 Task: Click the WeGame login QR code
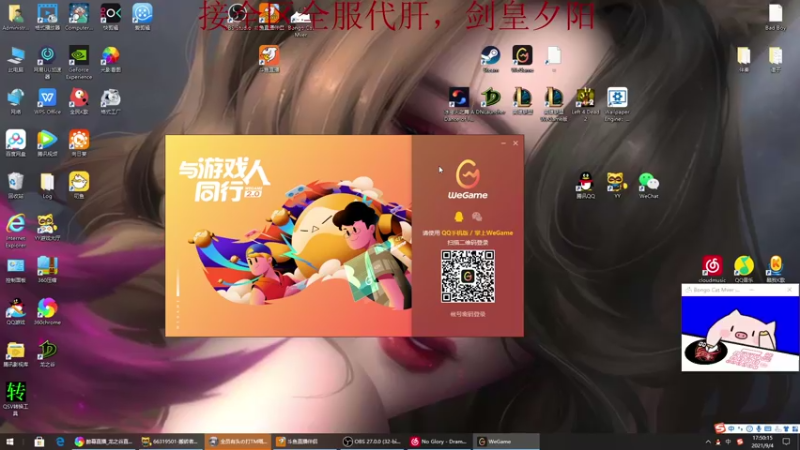coord(468,276)
